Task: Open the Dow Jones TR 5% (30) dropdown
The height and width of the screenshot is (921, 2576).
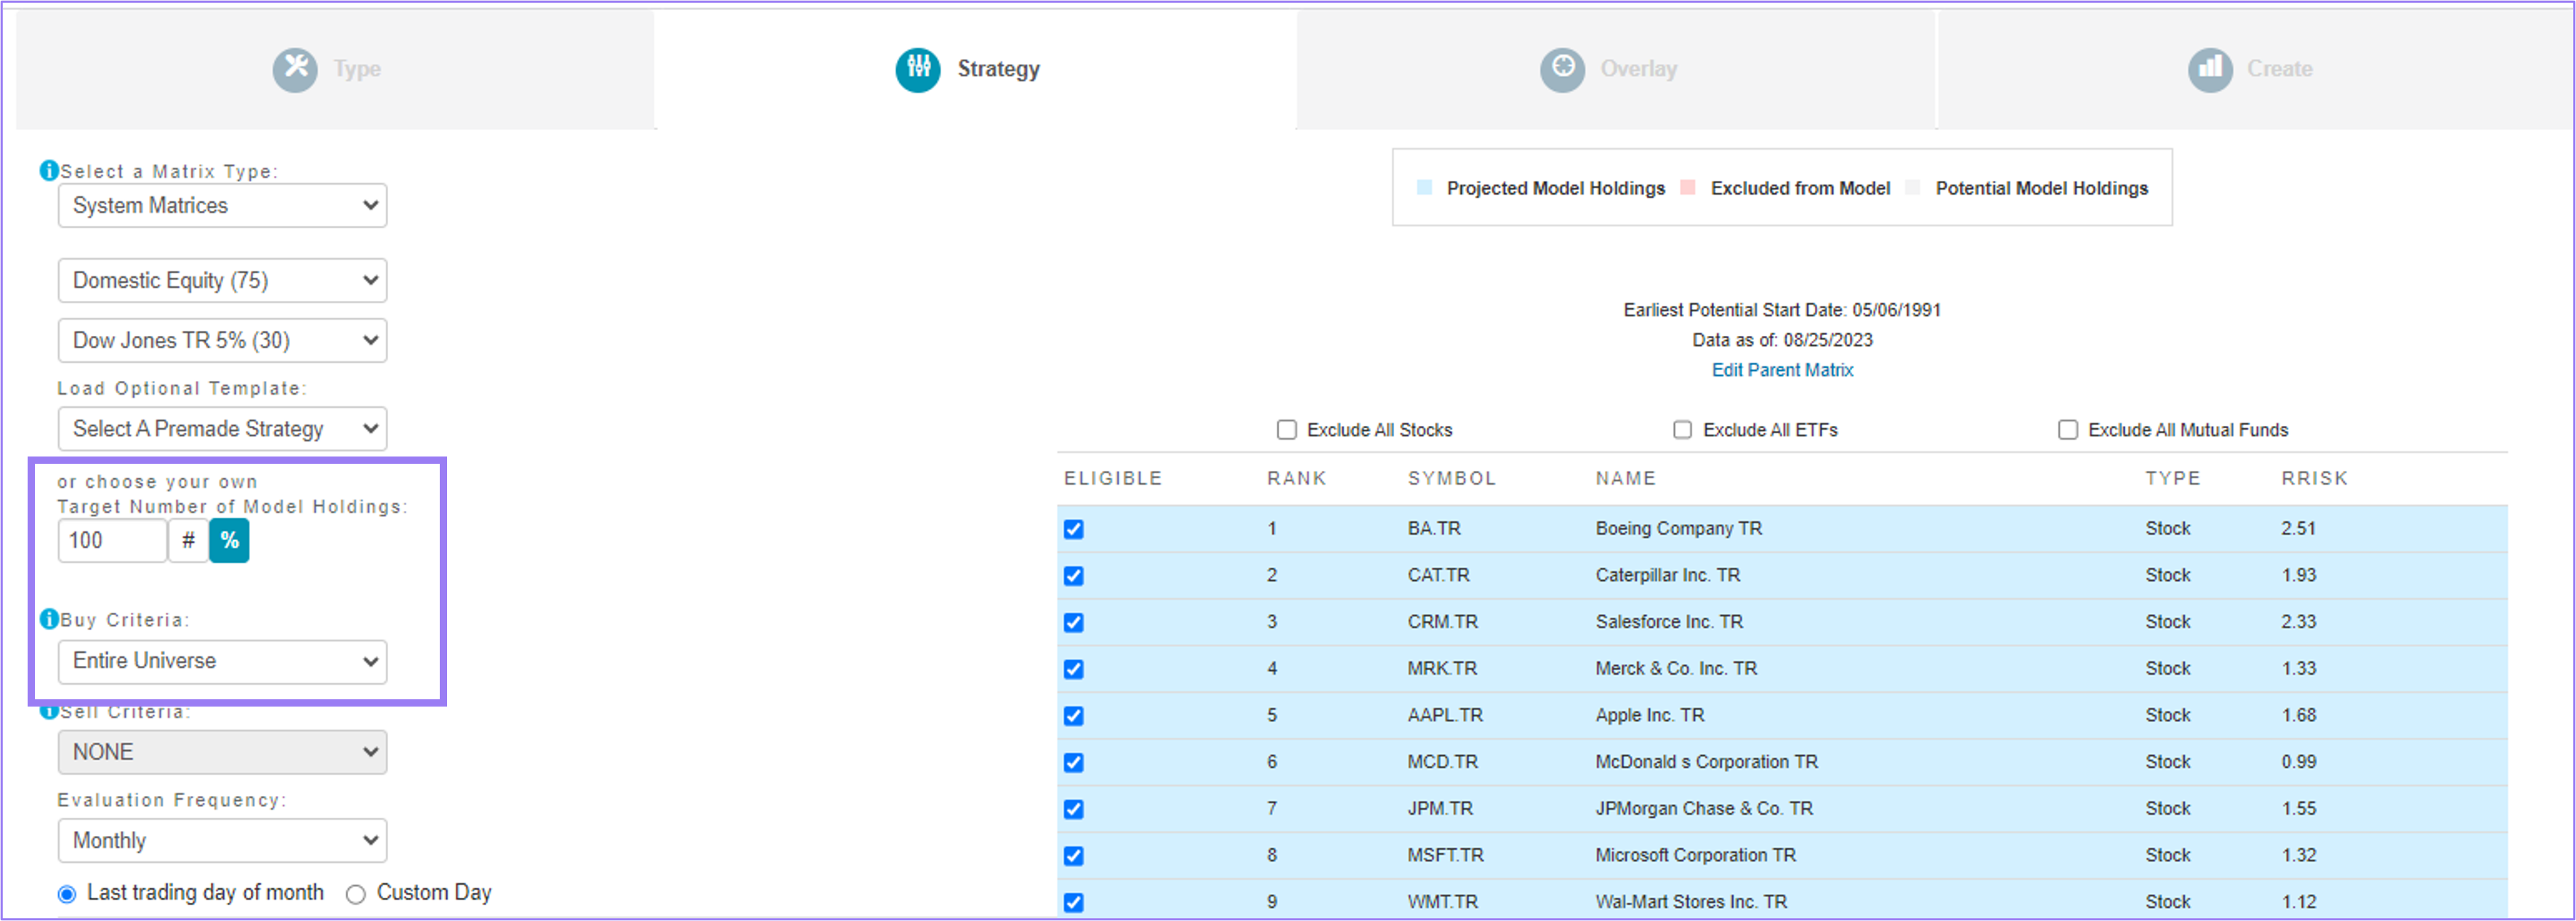Action: [x=222, y=340]
